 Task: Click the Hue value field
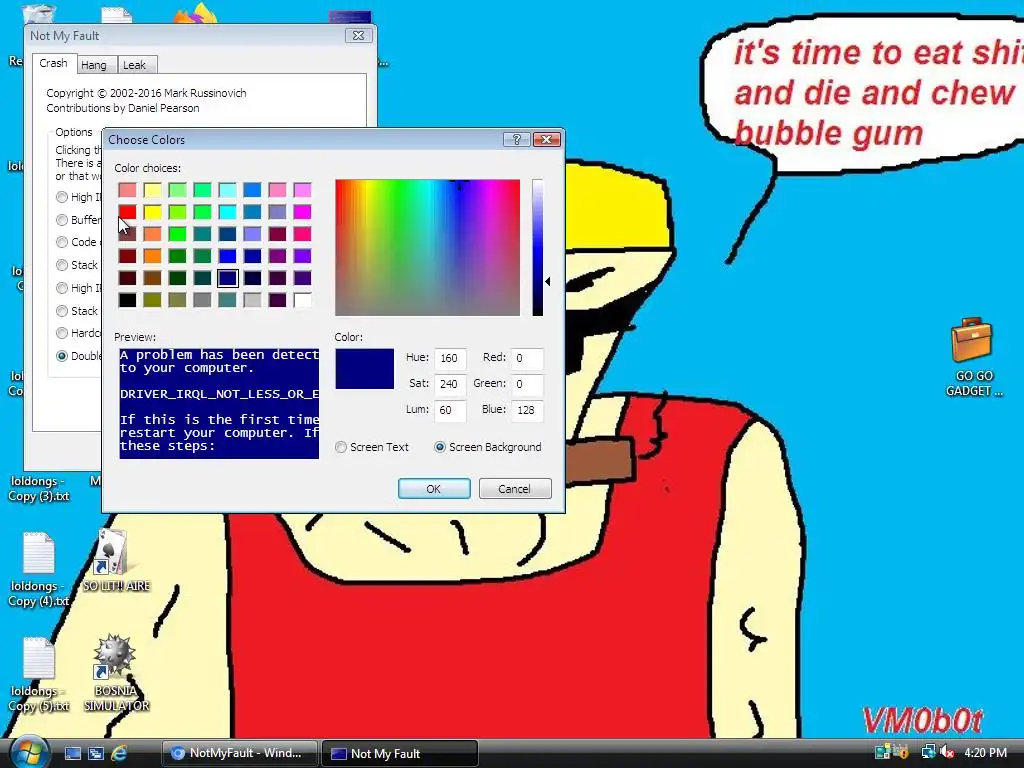(449, 358)
